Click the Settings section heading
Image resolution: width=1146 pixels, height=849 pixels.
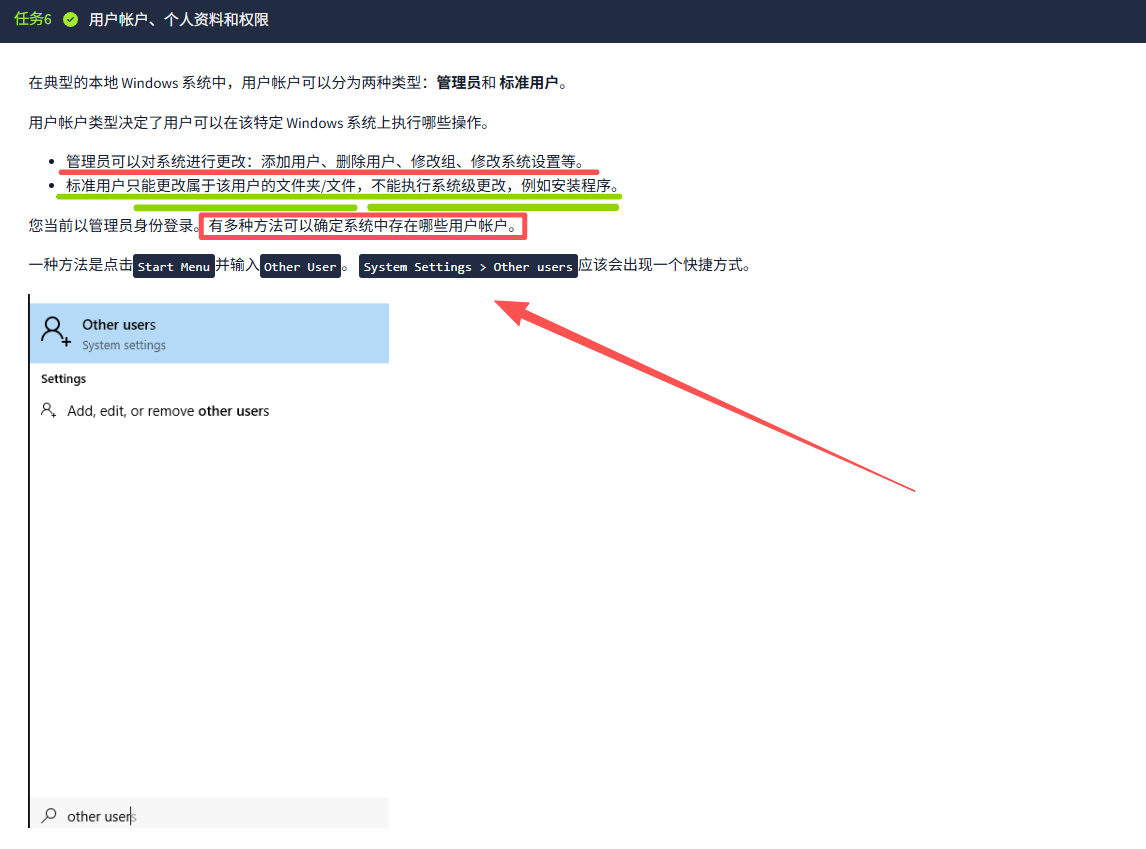[64, 378]
